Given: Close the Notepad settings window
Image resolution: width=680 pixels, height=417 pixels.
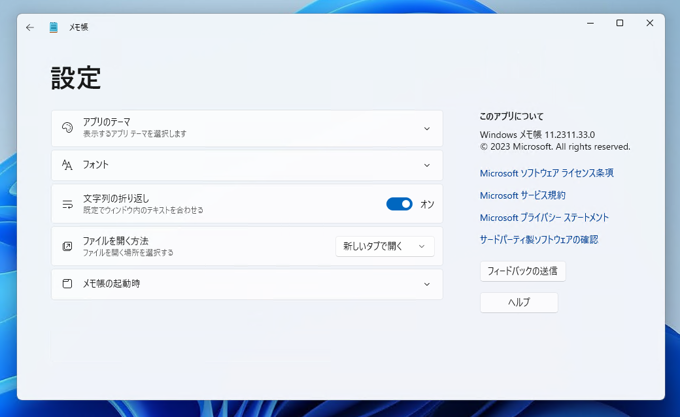Looking at the screenshot, I should (650, 23).
